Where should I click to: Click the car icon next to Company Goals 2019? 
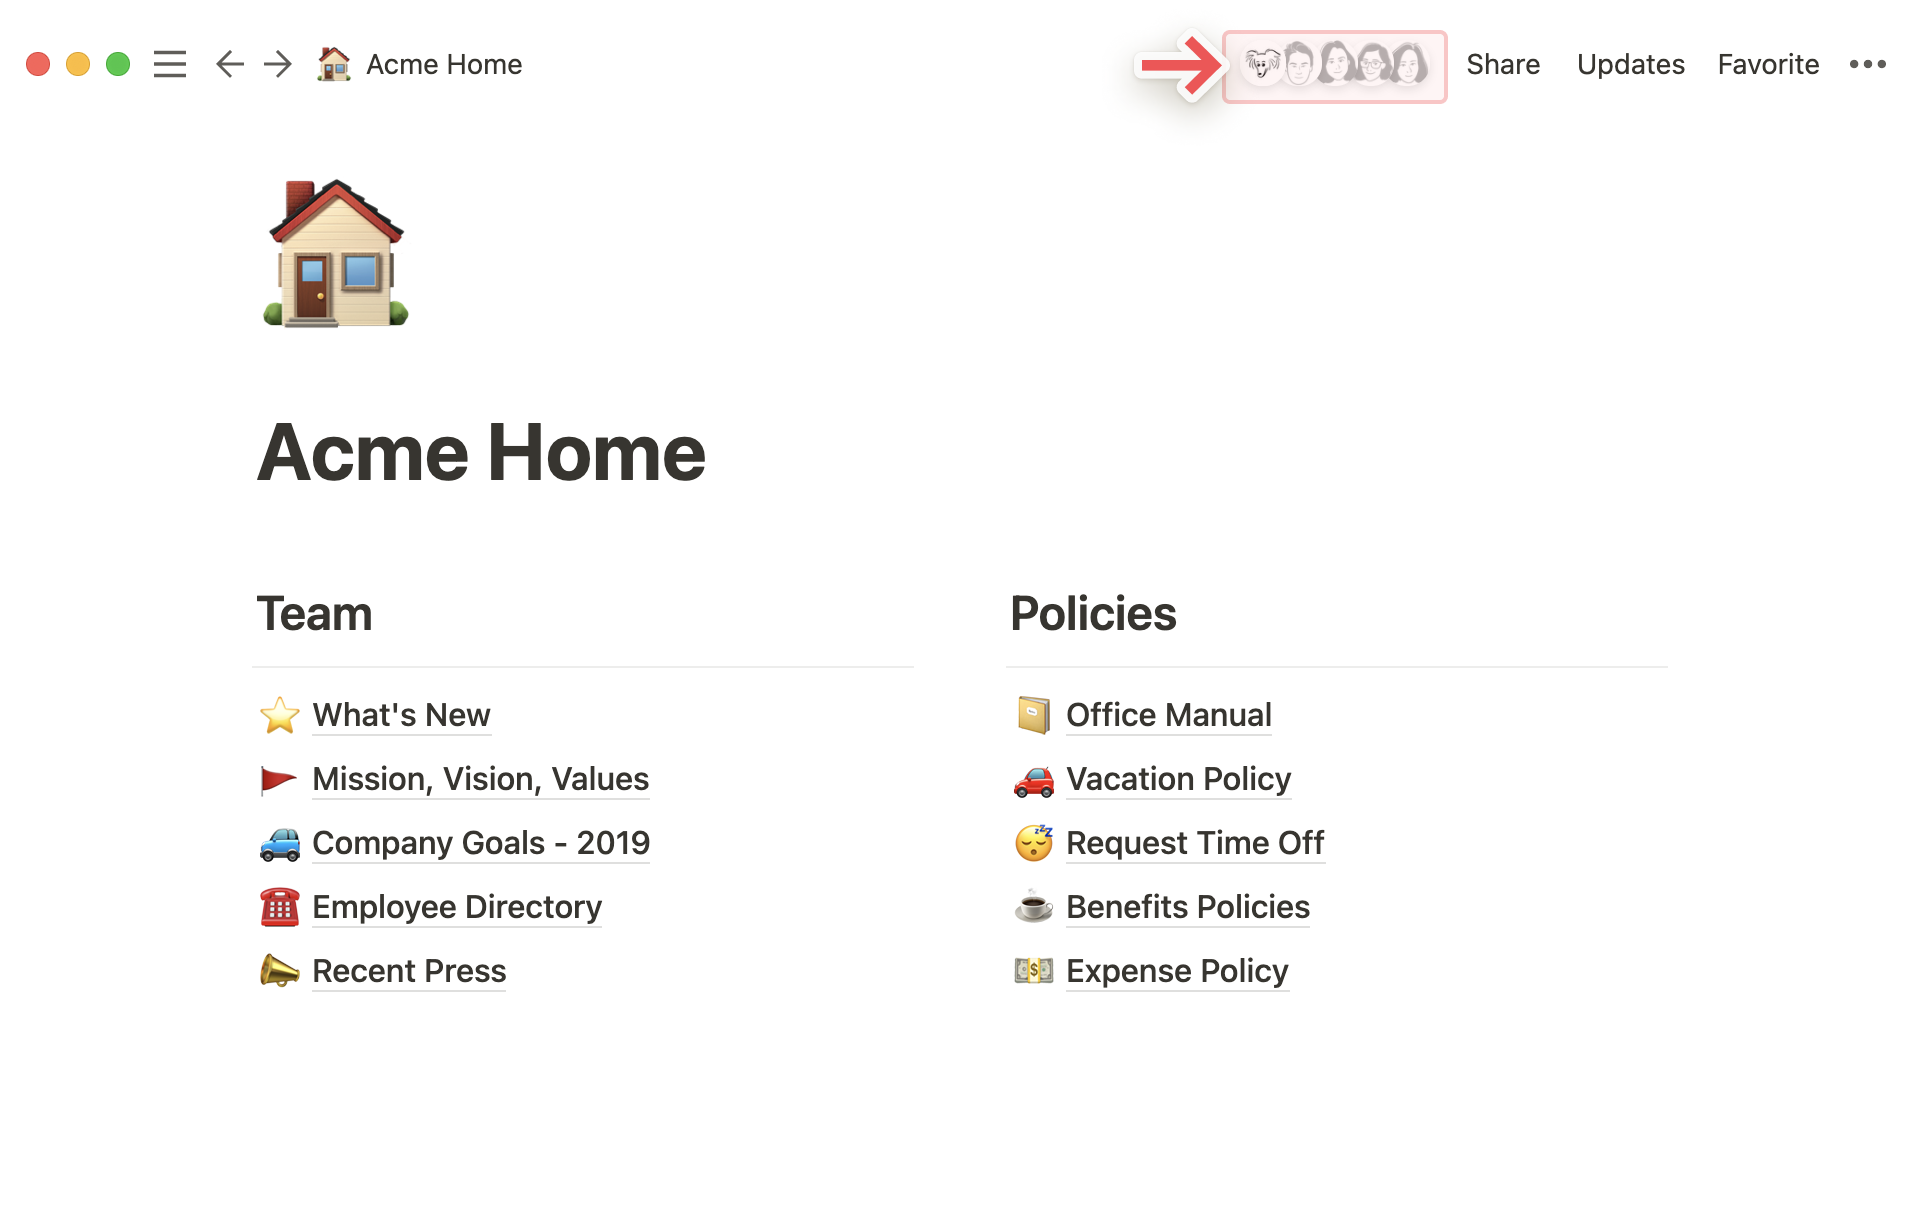[278, 841]
